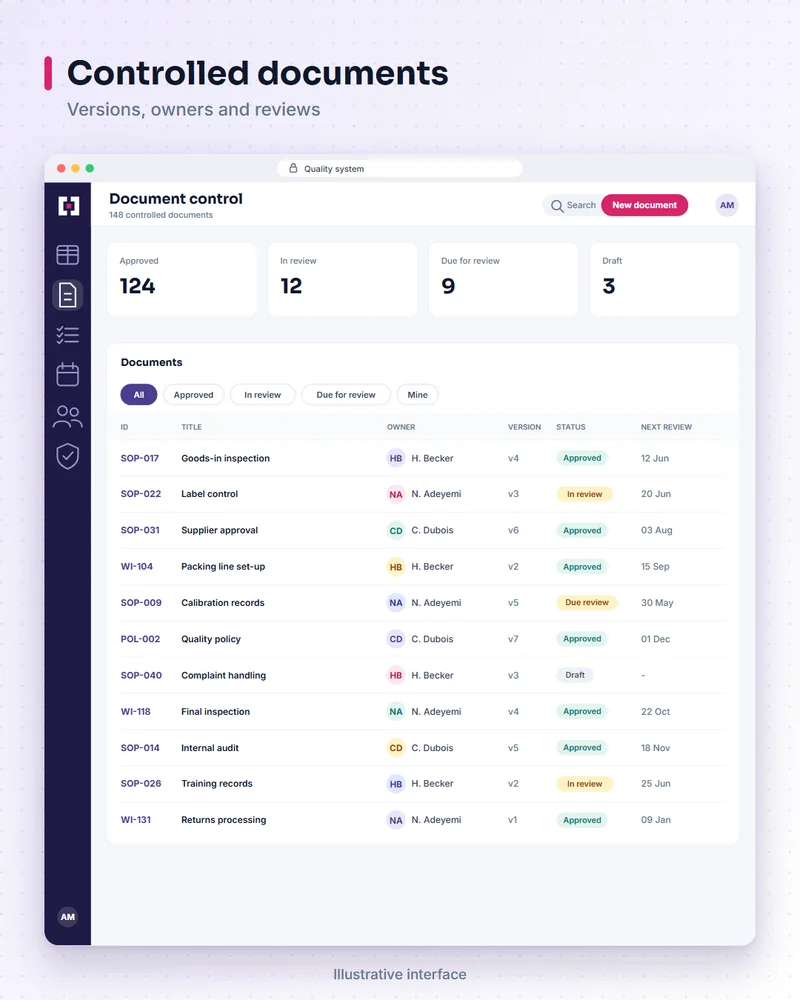Click NA avatar in SOP-022 row
The image size is (800, 1000).
click(396, 494)
